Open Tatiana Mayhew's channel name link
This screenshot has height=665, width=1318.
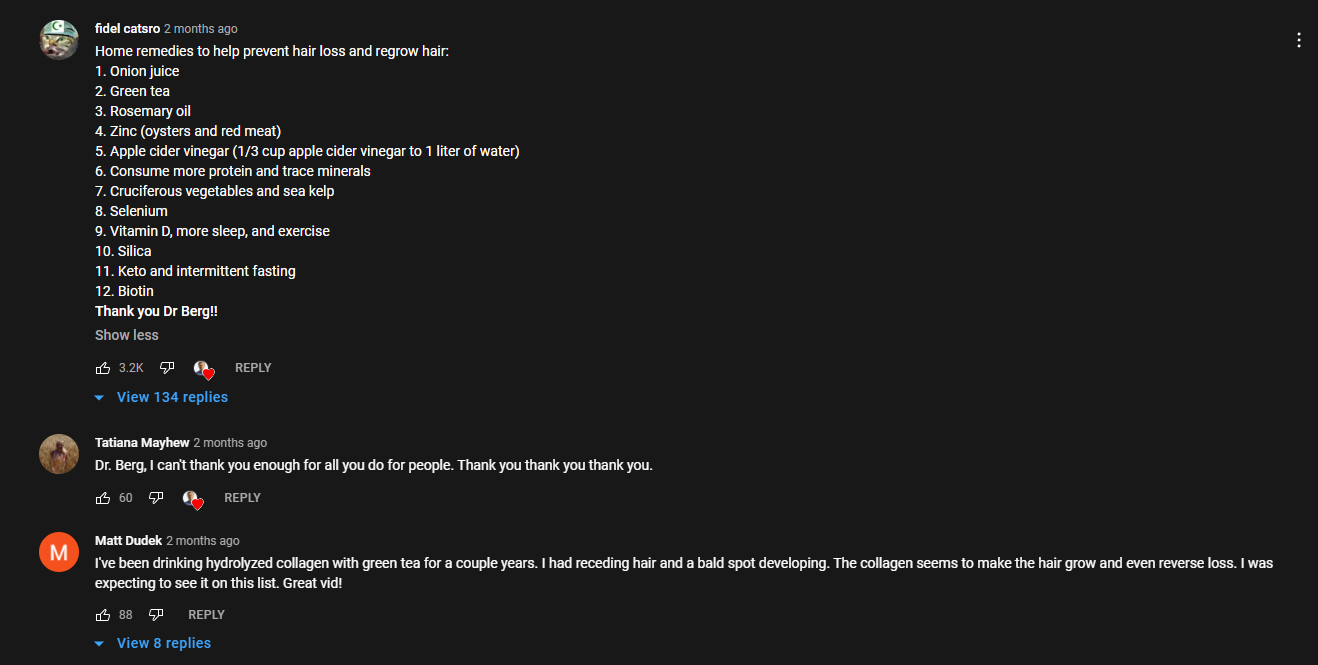(142, 443)
